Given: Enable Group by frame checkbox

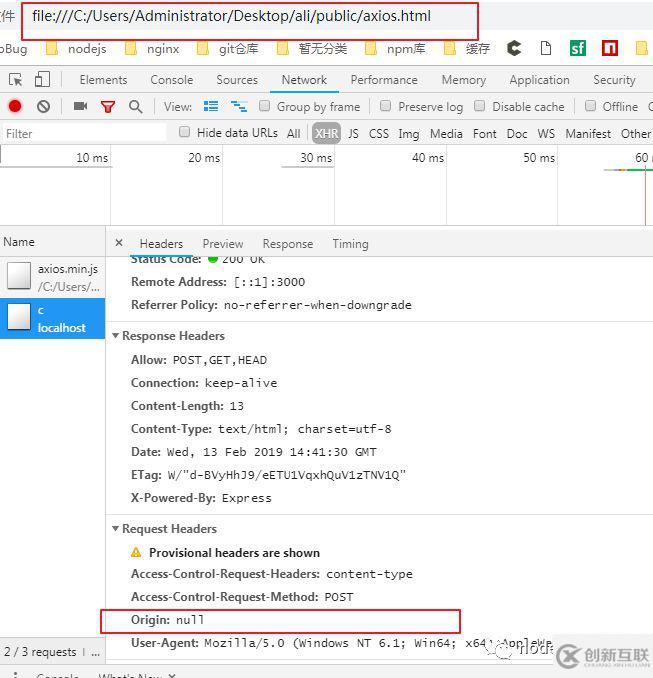Looking at the screenshot, I should click(x=264, y=106).
